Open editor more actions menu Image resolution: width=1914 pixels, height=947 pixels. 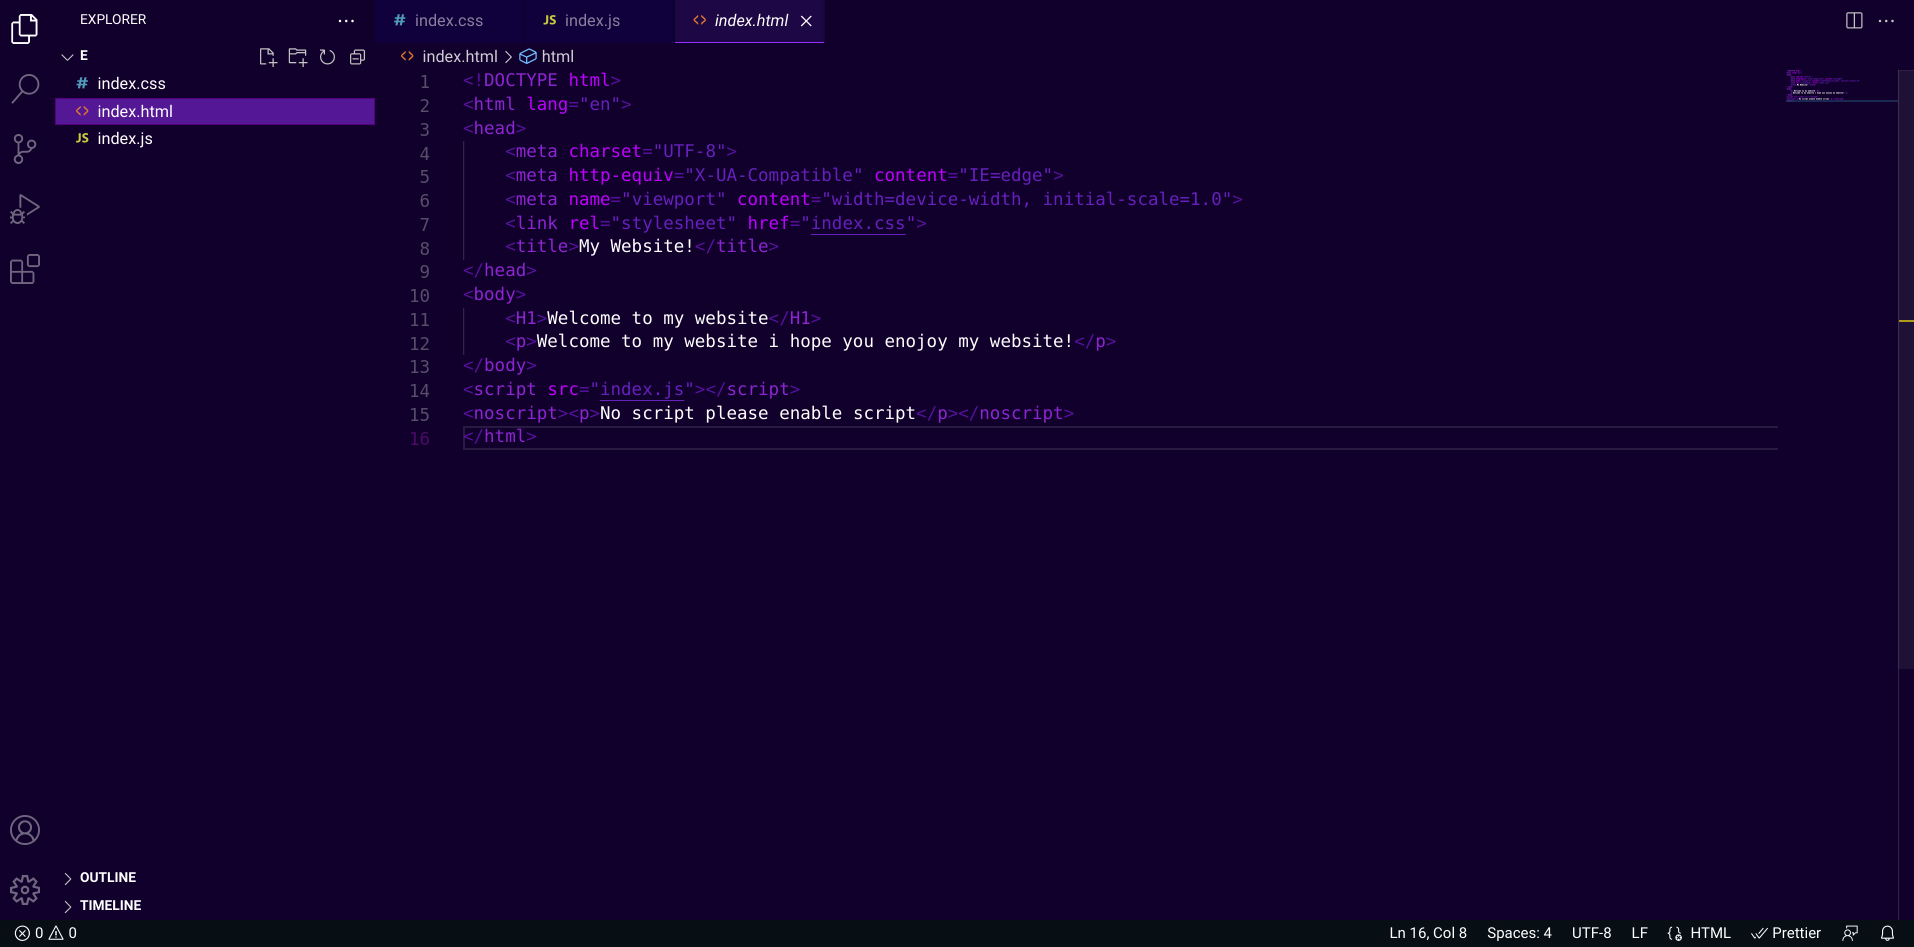[1886, 20]
